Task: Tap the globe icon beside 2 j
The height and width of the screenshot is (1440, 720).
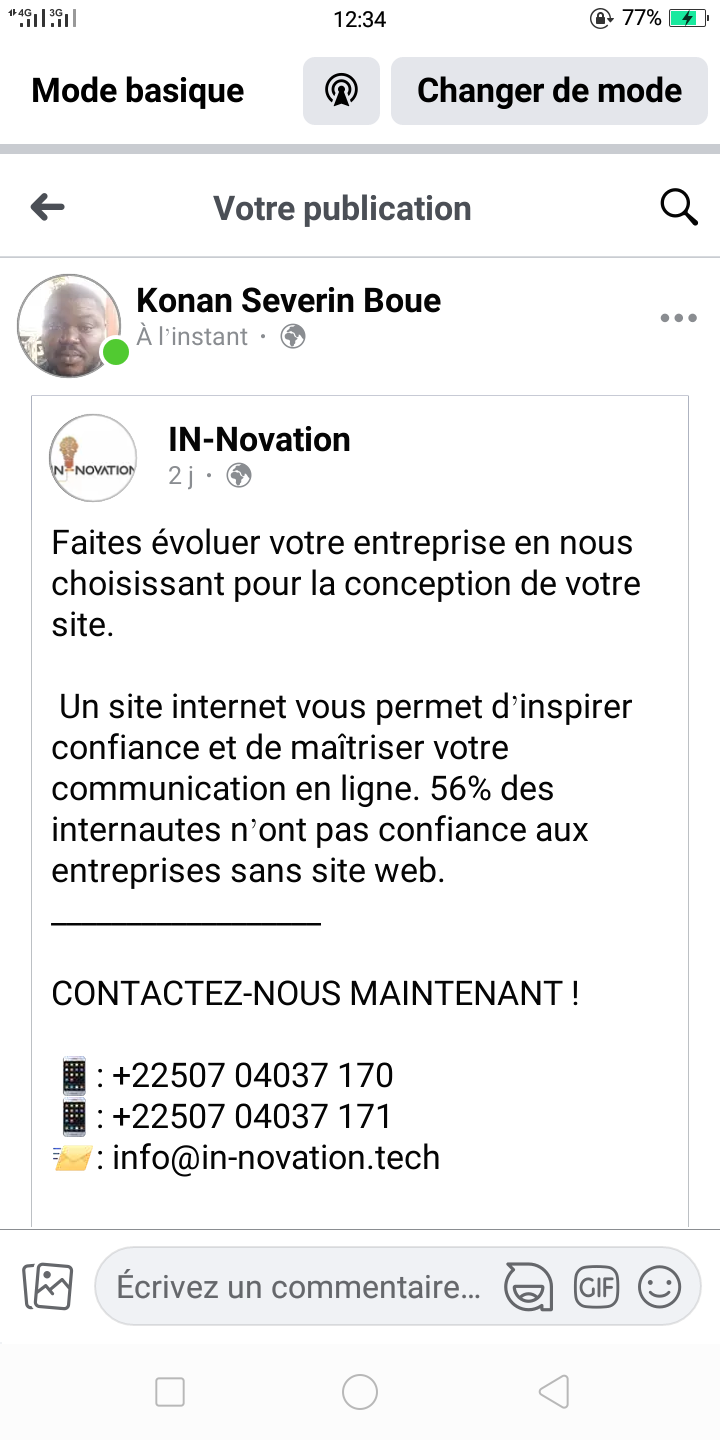Action: [x=239, y=475]
